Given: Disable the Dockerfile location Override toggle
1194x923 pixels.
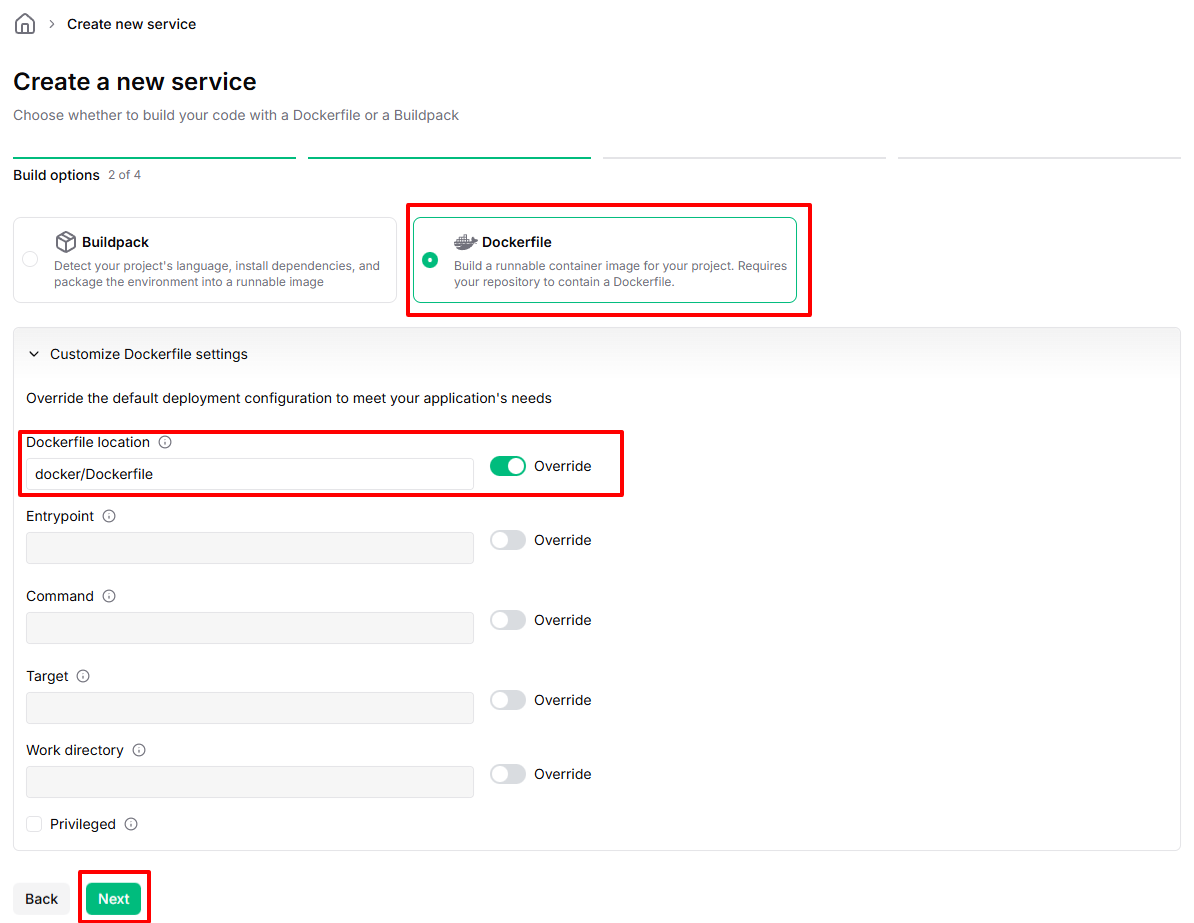Looking at the screenshot, I should 507,466.
